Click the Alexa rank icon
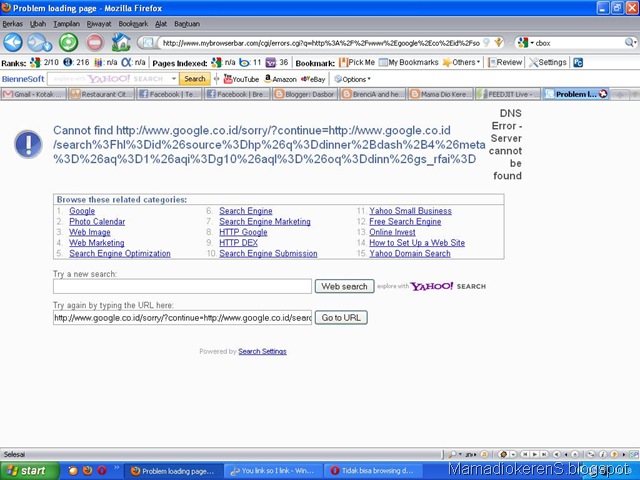Image resolution: width=640 pixels, height=480 pixels. pyautogui.click(x=127, y=62)
